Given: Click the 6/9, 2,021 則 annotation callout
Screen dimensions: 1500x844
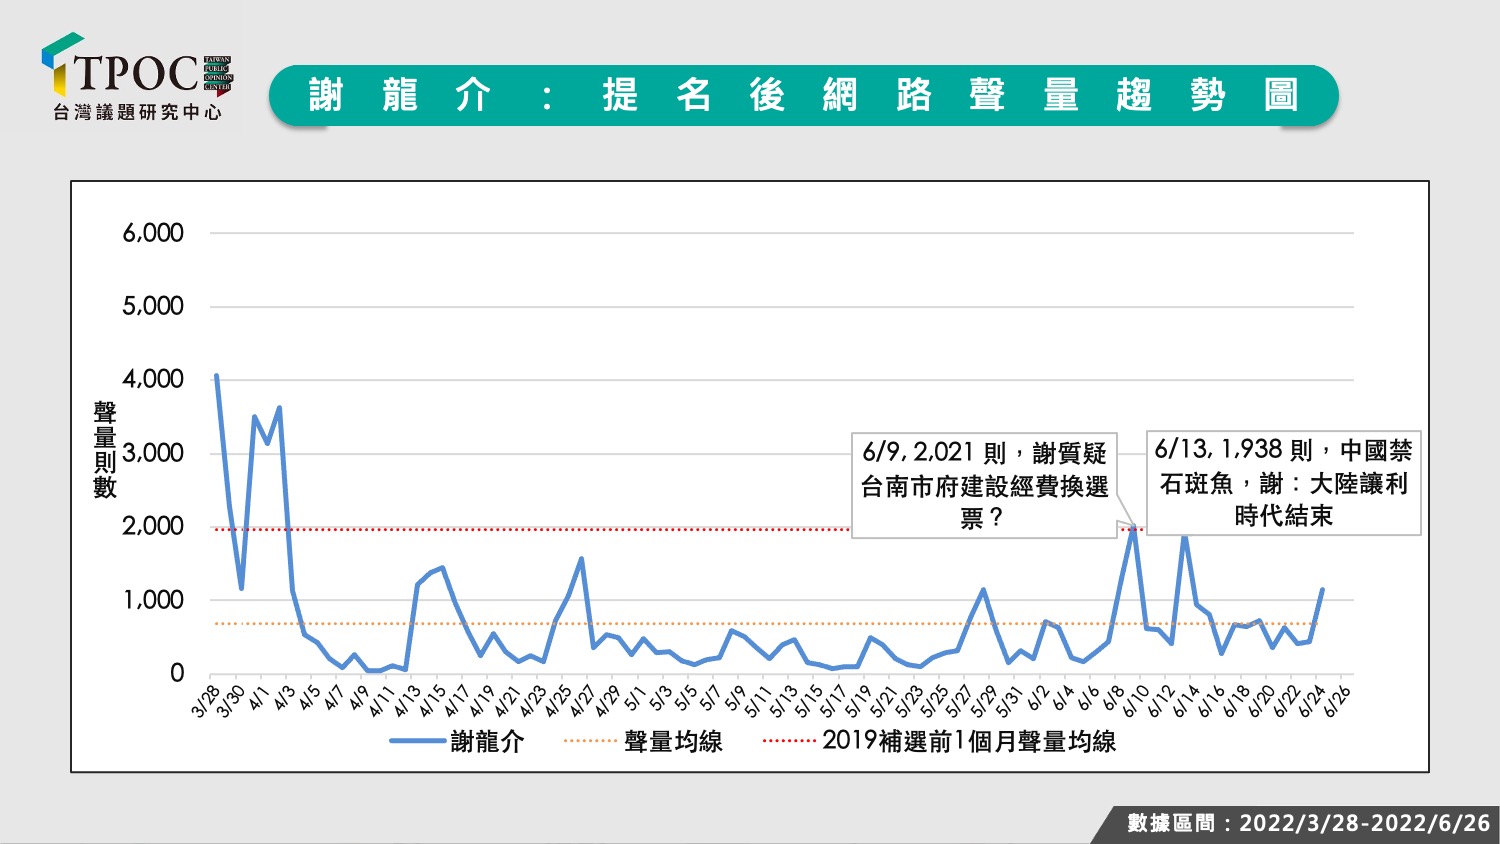Looking at the screenshot, I should click(x=984, y=485).
